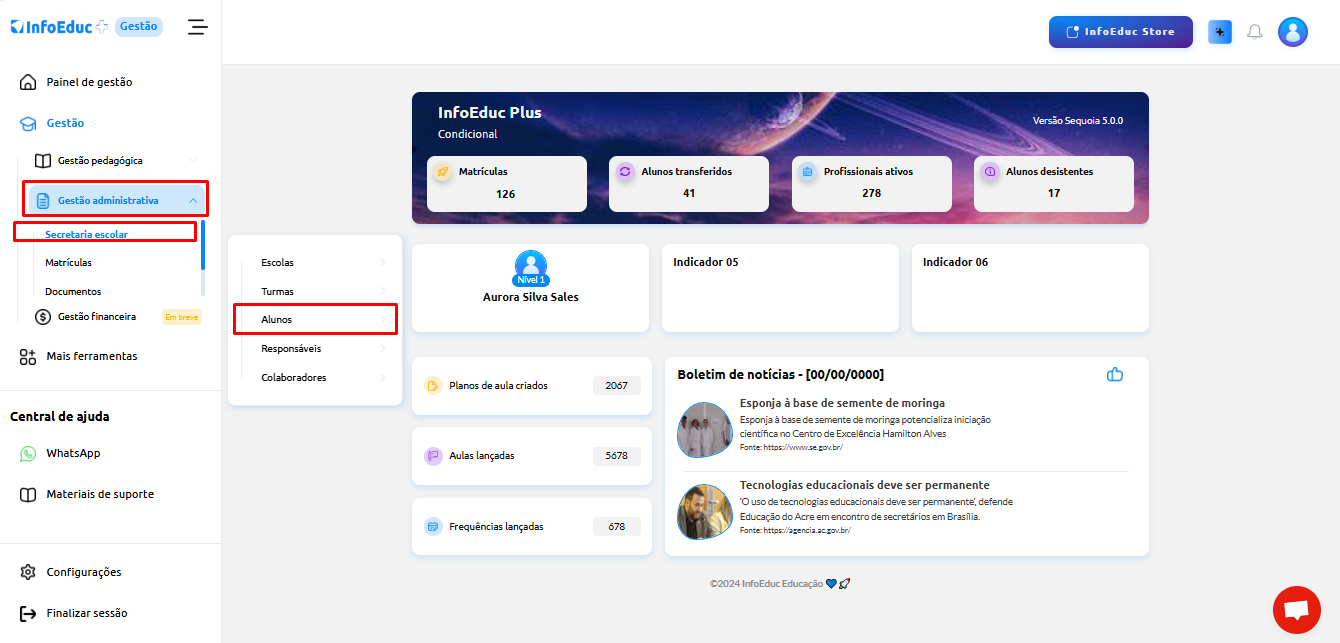Open the Materiais de suporte link

(100, 494)
